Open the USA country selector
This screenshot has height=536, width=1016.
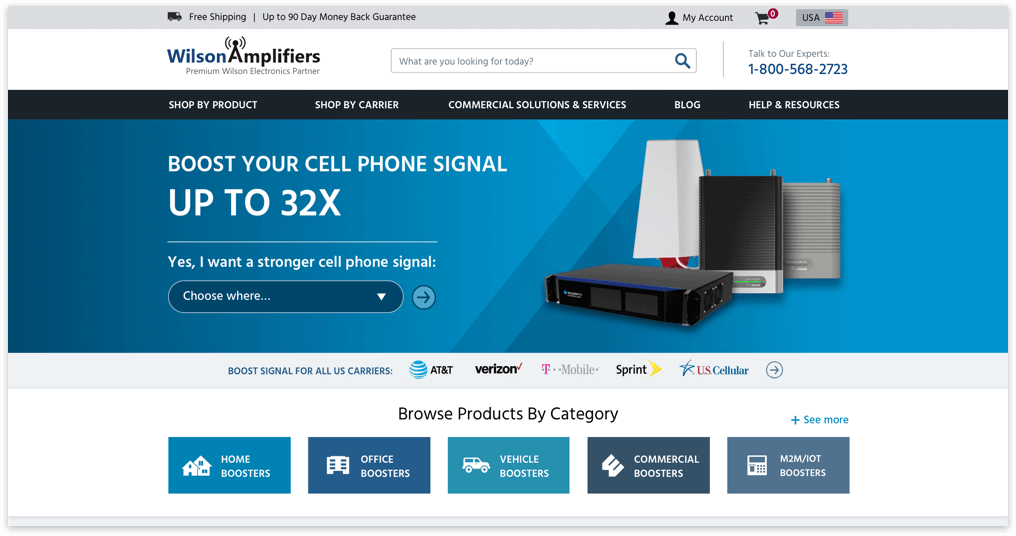point(822,17)
